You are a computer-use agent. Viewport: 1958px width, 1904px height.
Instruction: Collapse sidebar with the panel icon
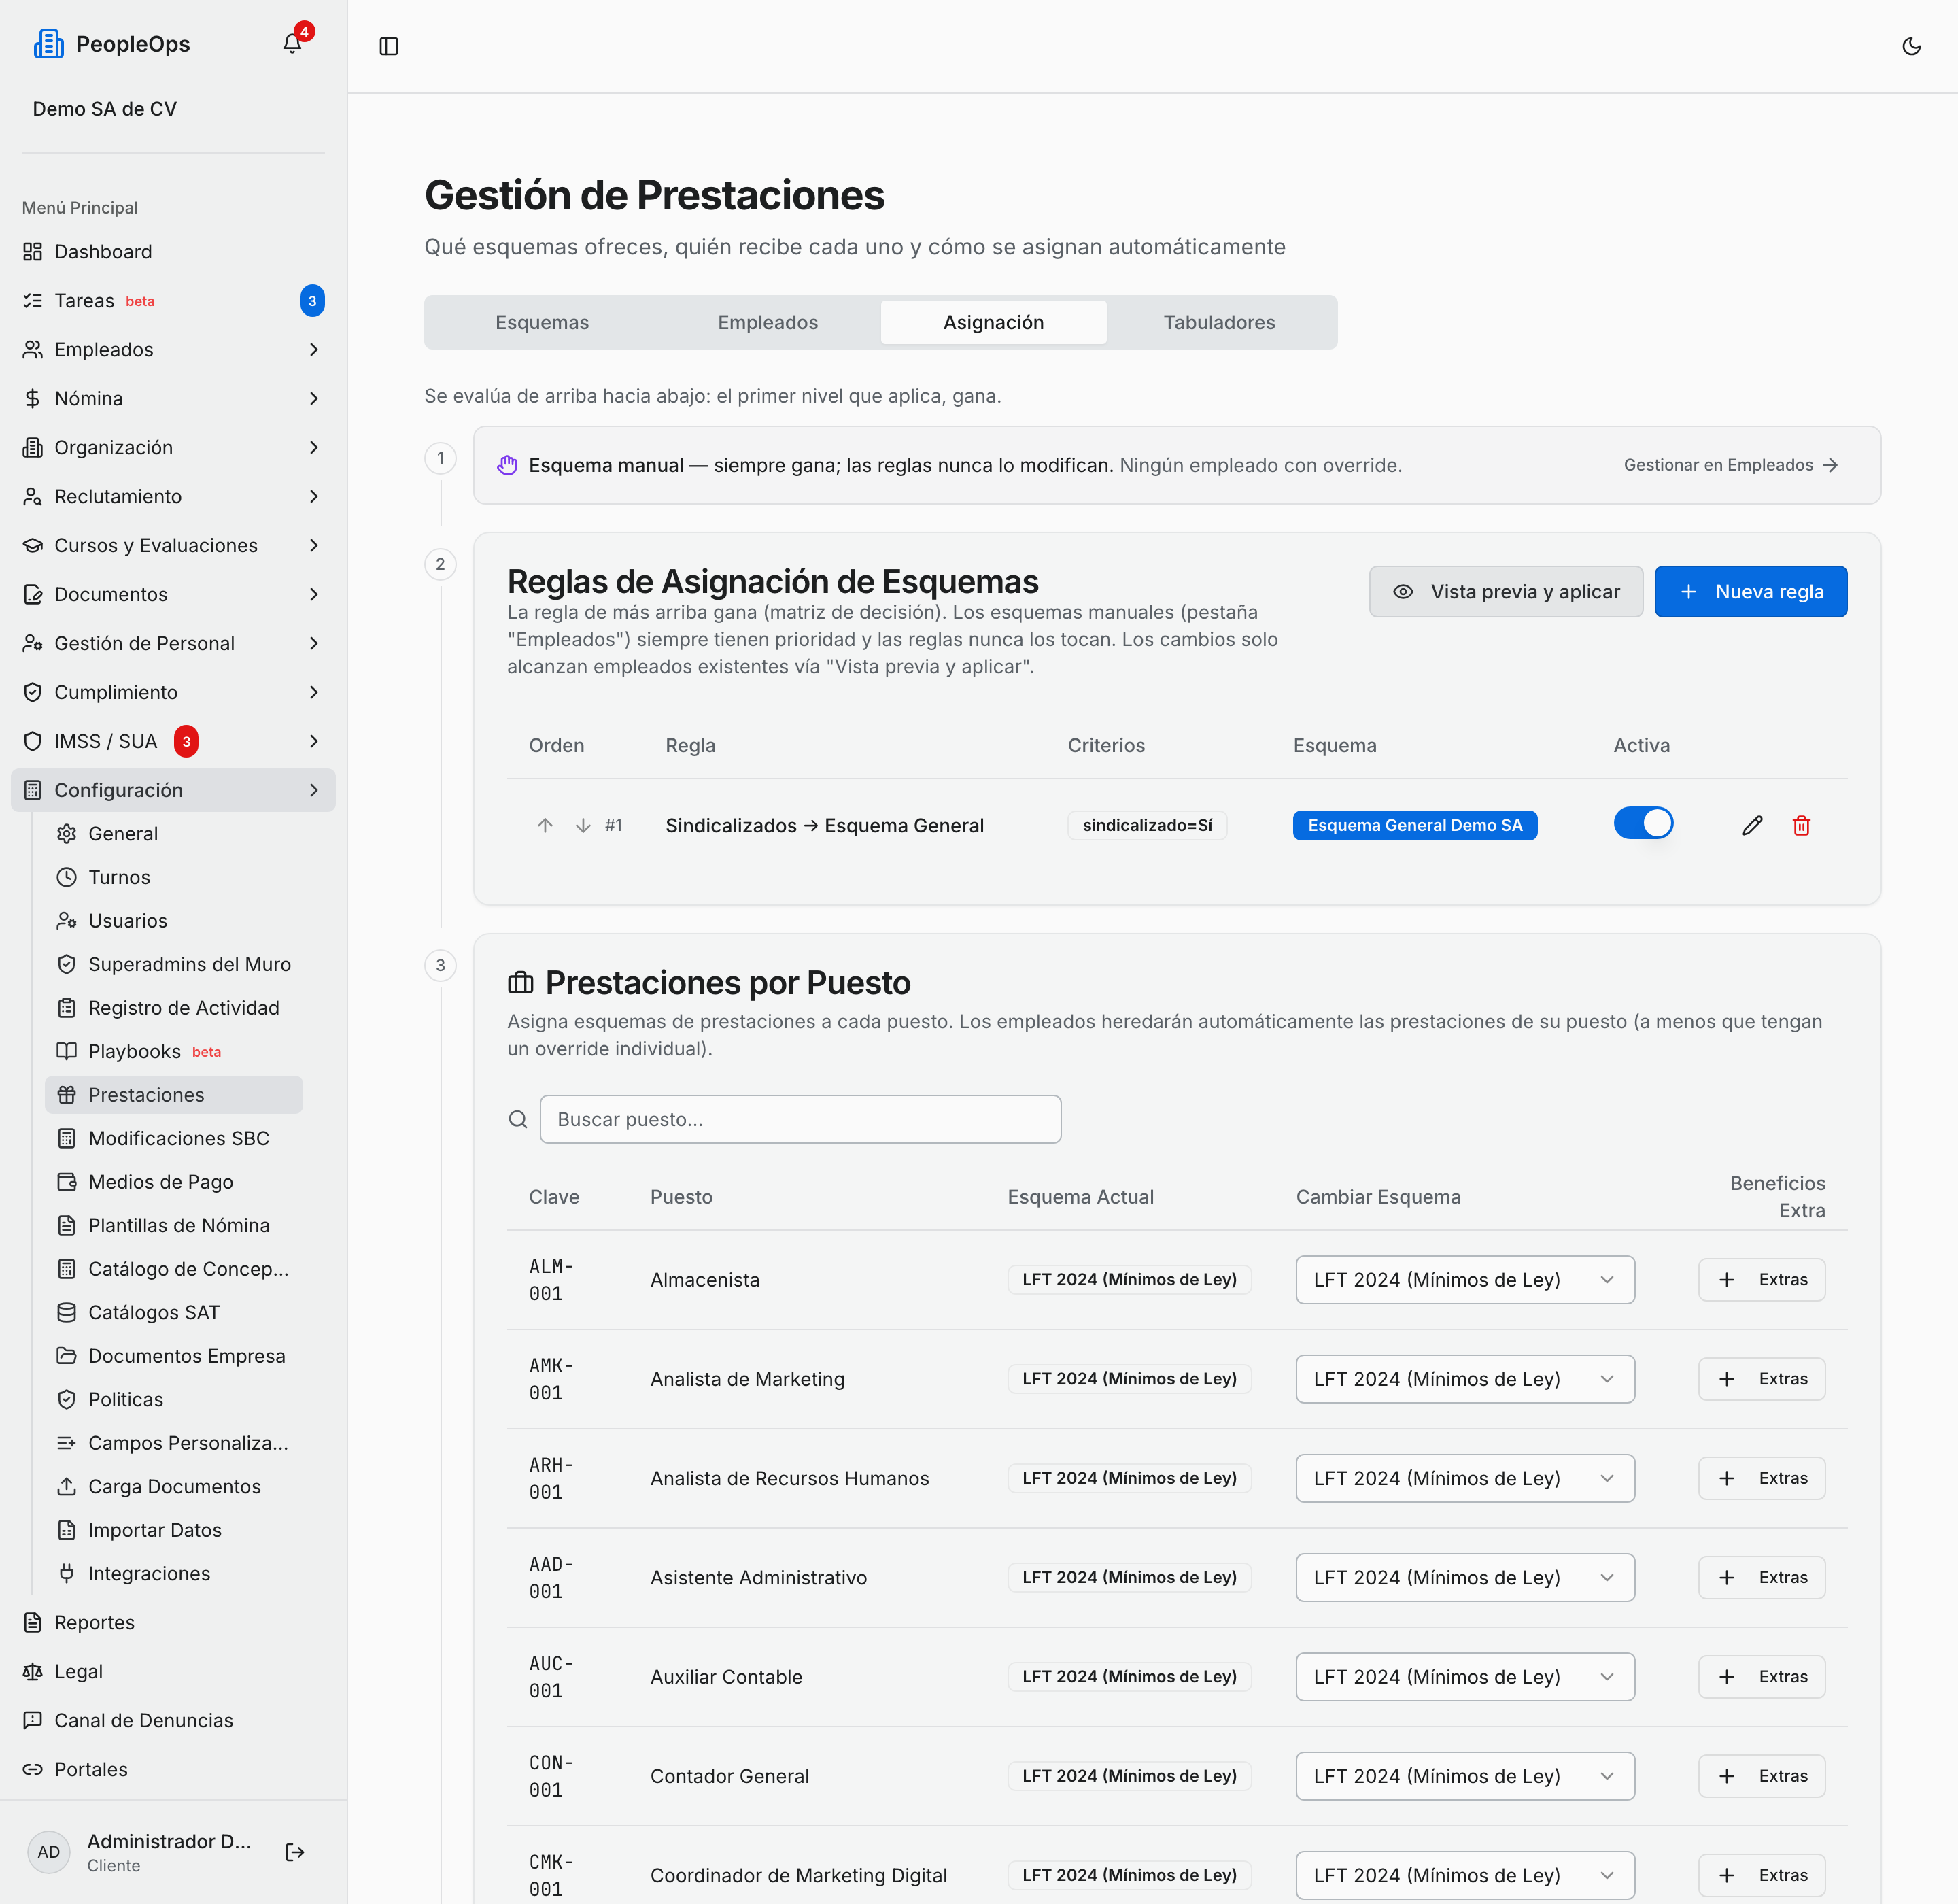point(389,46)
